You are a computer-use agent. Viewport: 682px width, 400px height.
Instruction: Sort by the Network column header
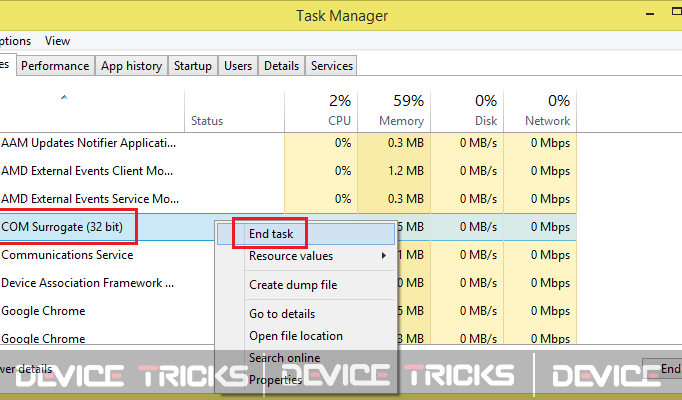(540, 111)
